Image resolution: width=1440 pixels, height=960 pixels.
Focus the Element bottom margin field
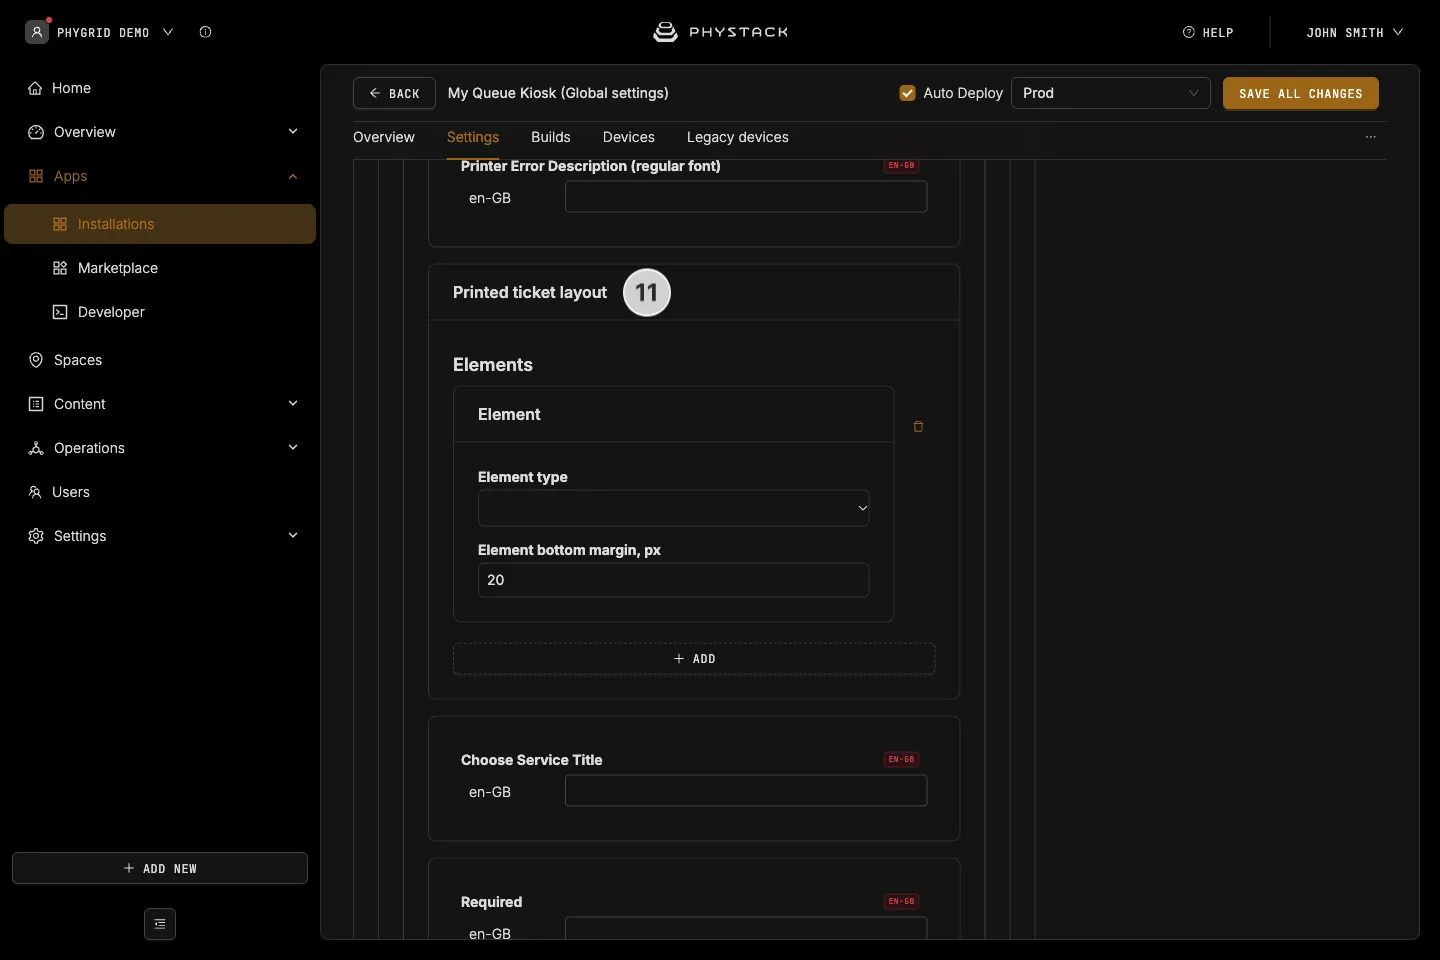pyautogui.click(x=674, y=580)
